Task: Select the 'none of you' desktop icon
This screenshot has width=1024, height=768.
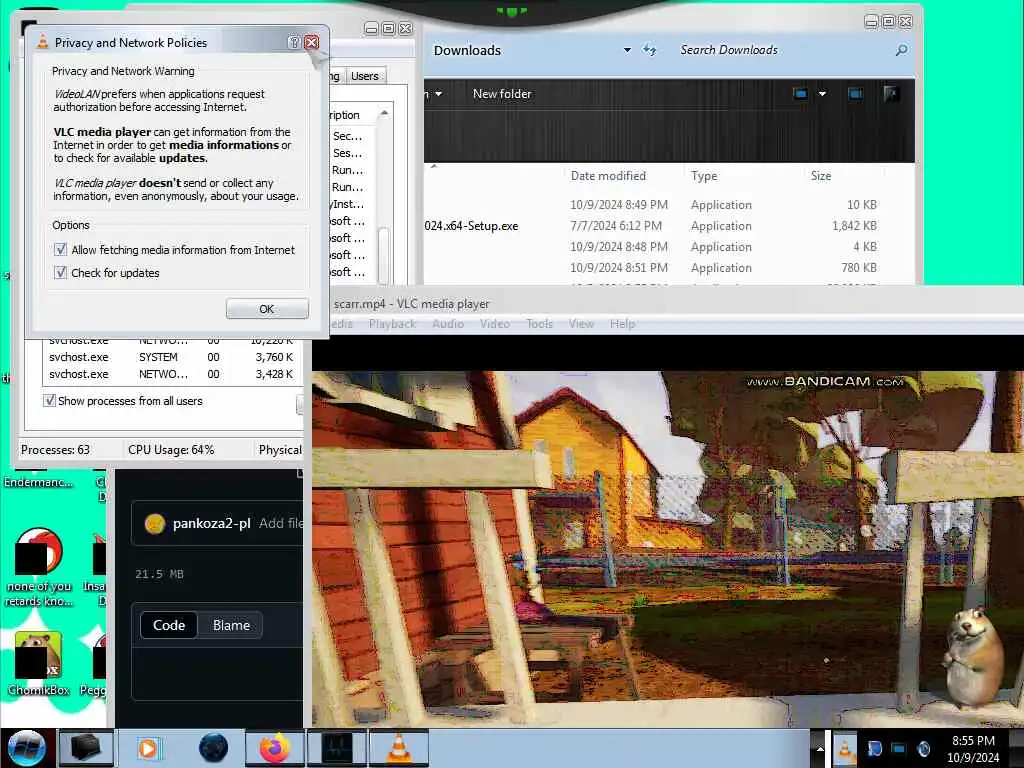Action: pyautogui.click(x=39, y=568)
